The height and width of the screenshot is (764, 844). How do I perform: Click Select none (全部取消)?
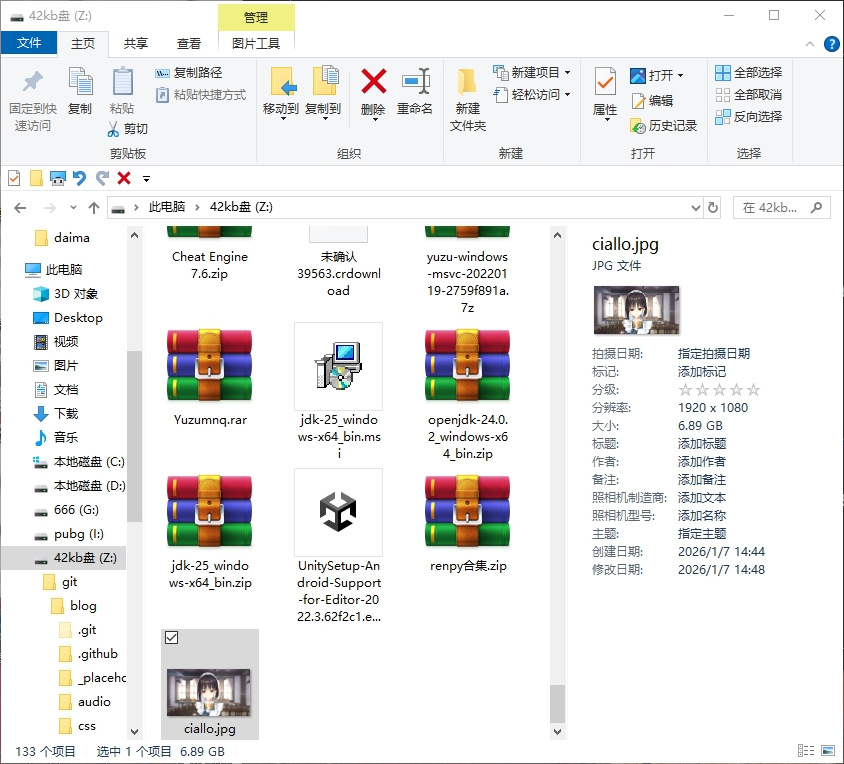click(749, 95)
